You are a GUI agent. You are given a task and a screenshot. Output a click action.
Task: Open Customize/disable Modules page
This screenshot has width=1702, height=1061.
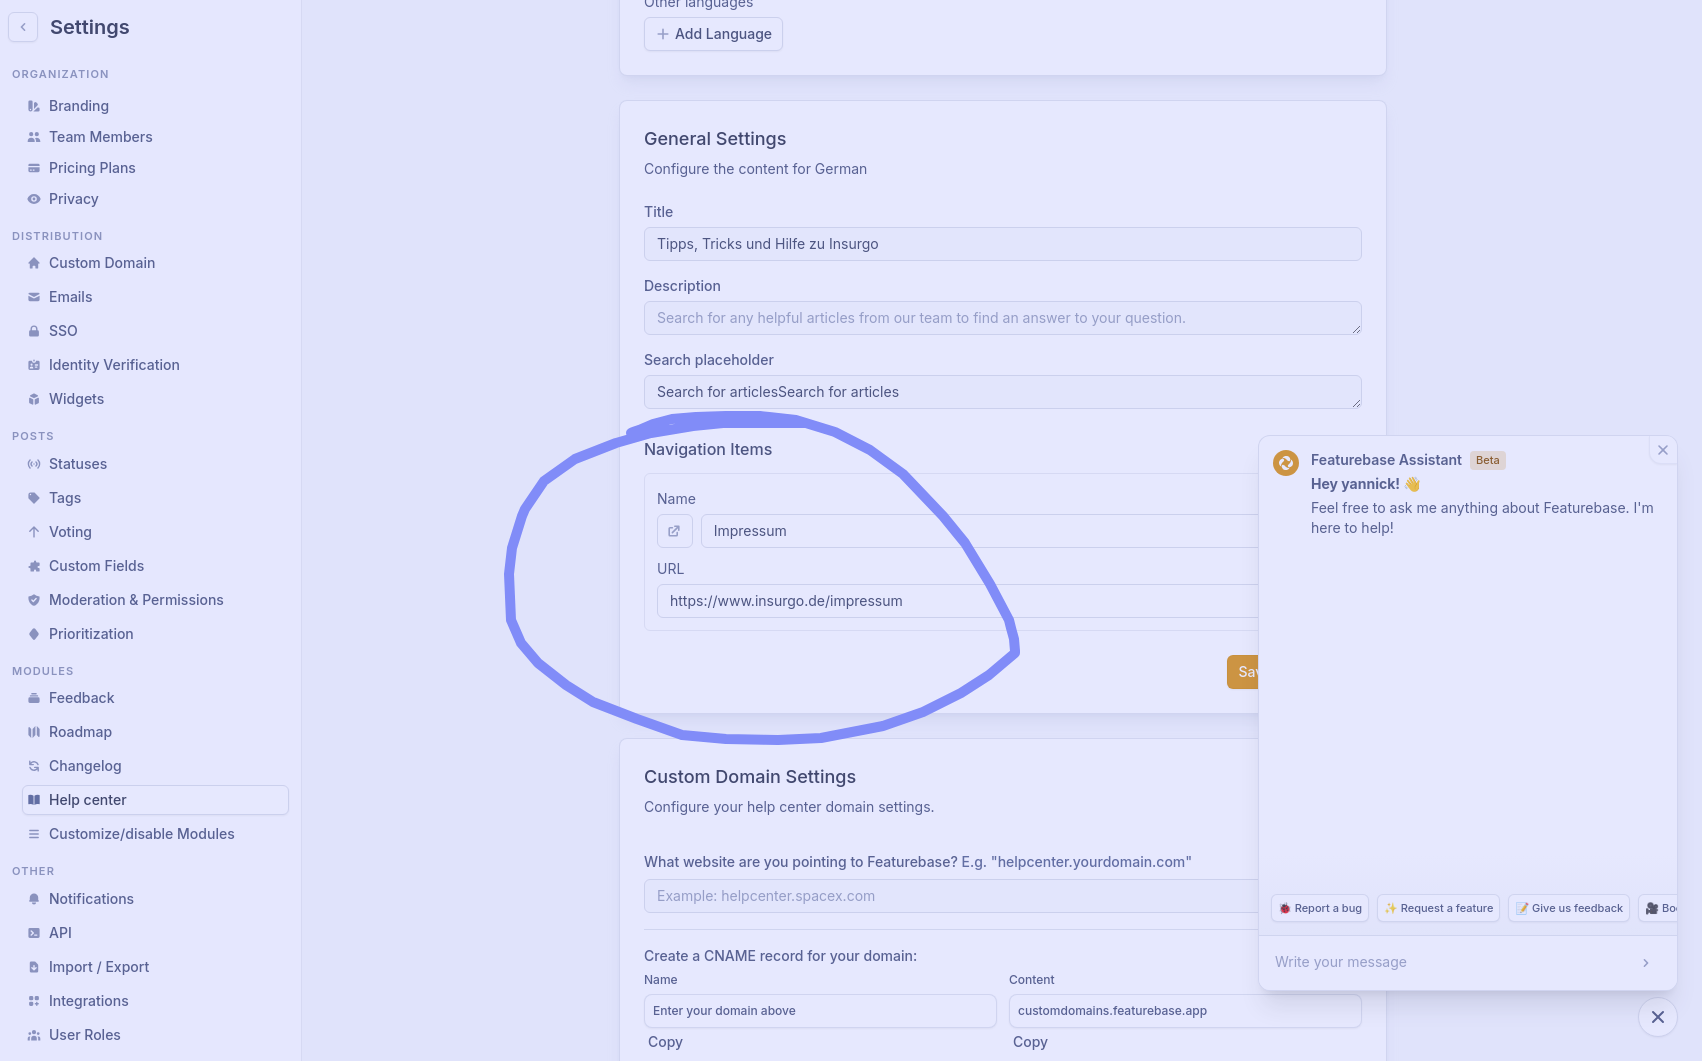pos(141,834)
